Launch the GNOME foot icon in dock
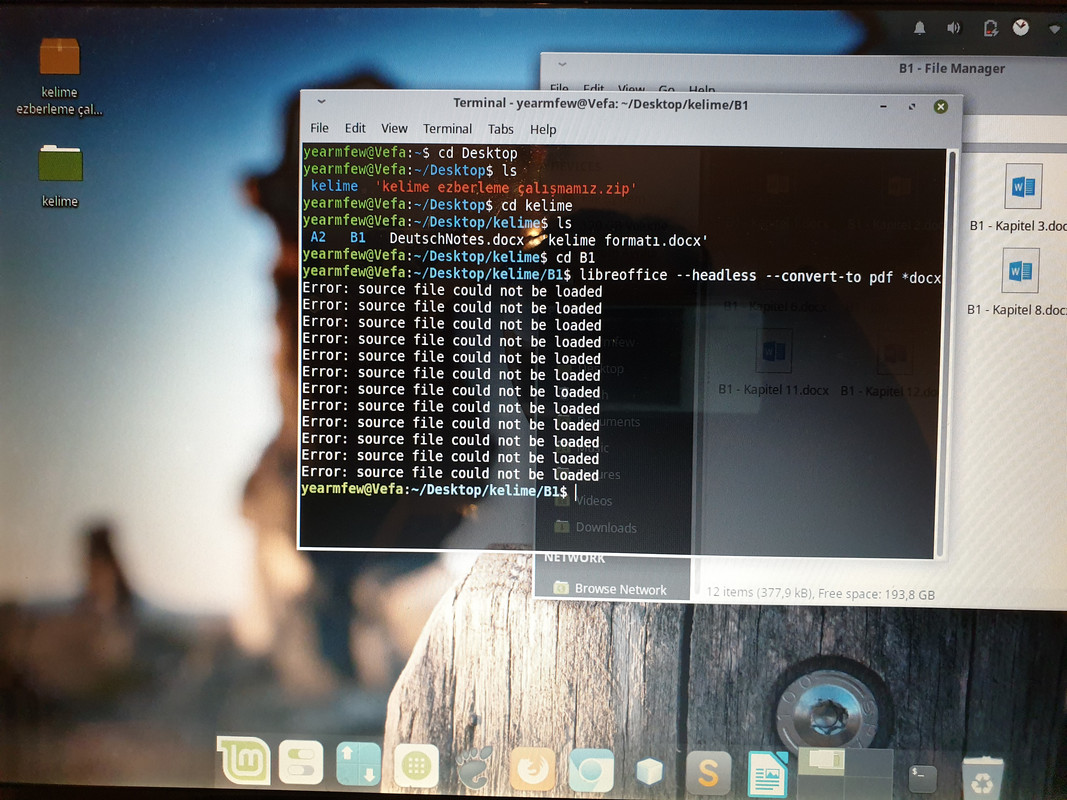1067x800 pixels. point(474,767)
